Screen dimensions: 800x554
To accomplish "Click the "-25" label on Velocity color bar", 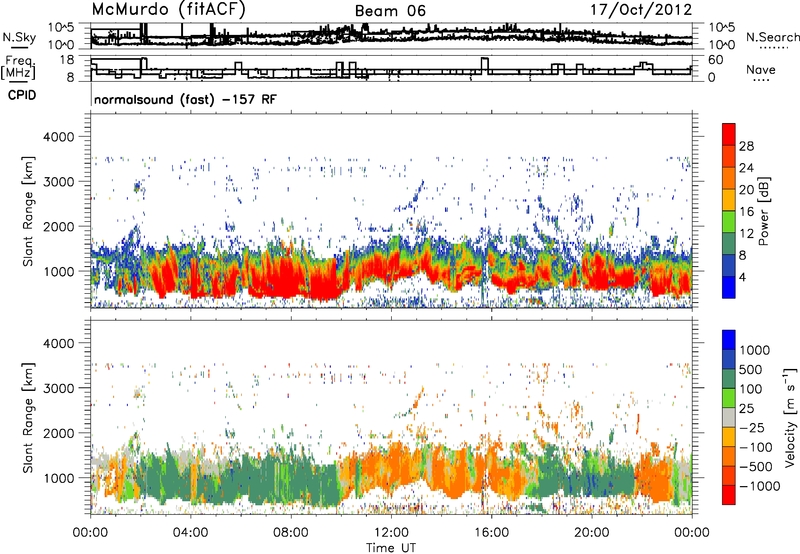I will pos(751,427).
